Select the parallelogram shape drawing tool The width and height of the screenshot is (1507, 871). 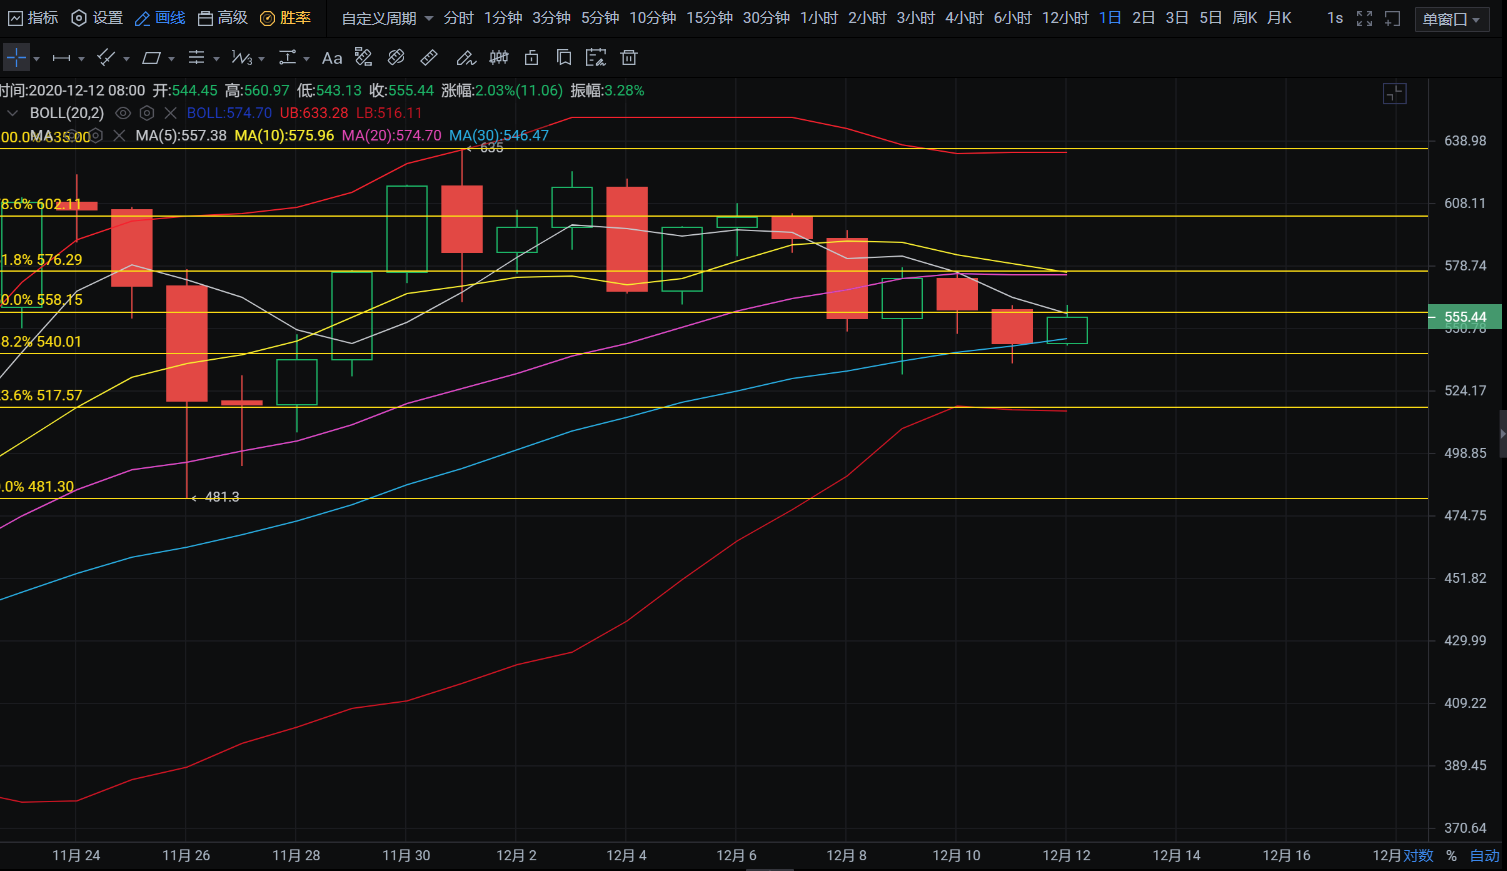point(151,58)
